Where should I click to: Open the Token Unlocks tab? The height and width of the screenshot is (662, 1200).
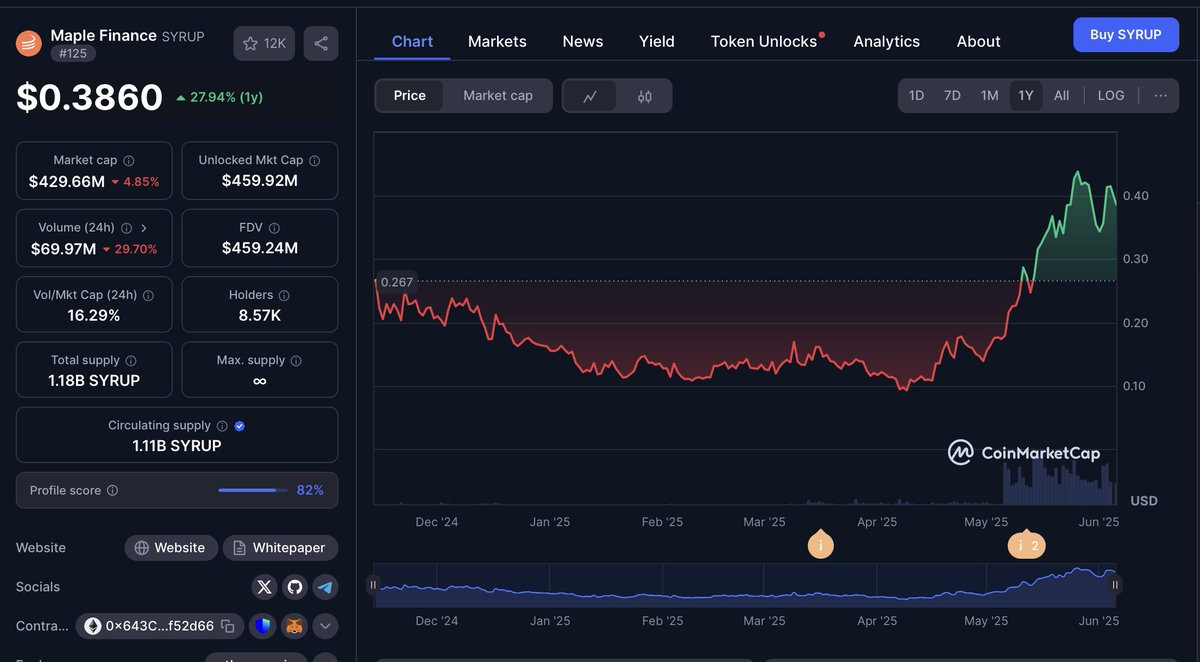pos(764,41)
